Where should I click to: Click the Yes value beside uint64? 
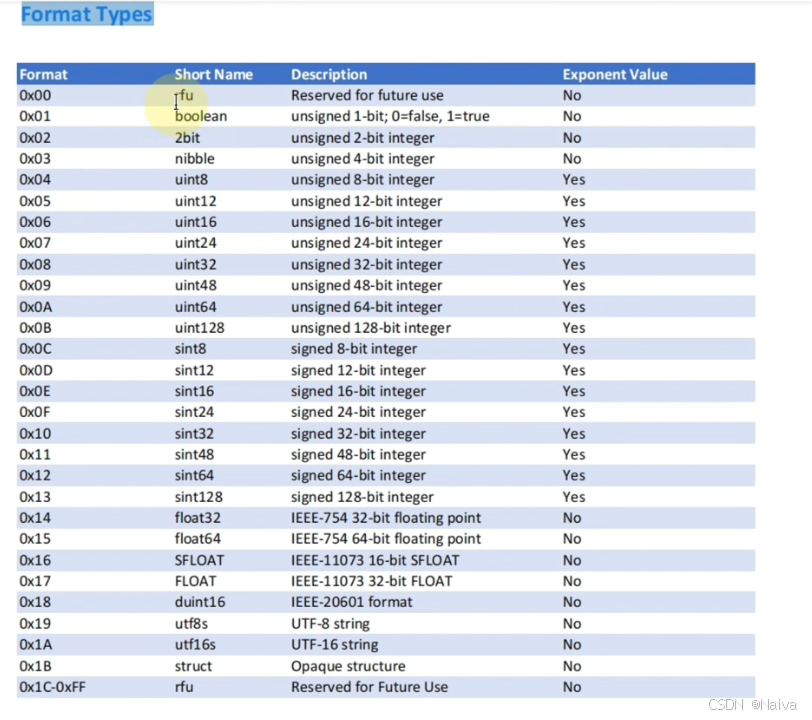[x=572, y=306]
